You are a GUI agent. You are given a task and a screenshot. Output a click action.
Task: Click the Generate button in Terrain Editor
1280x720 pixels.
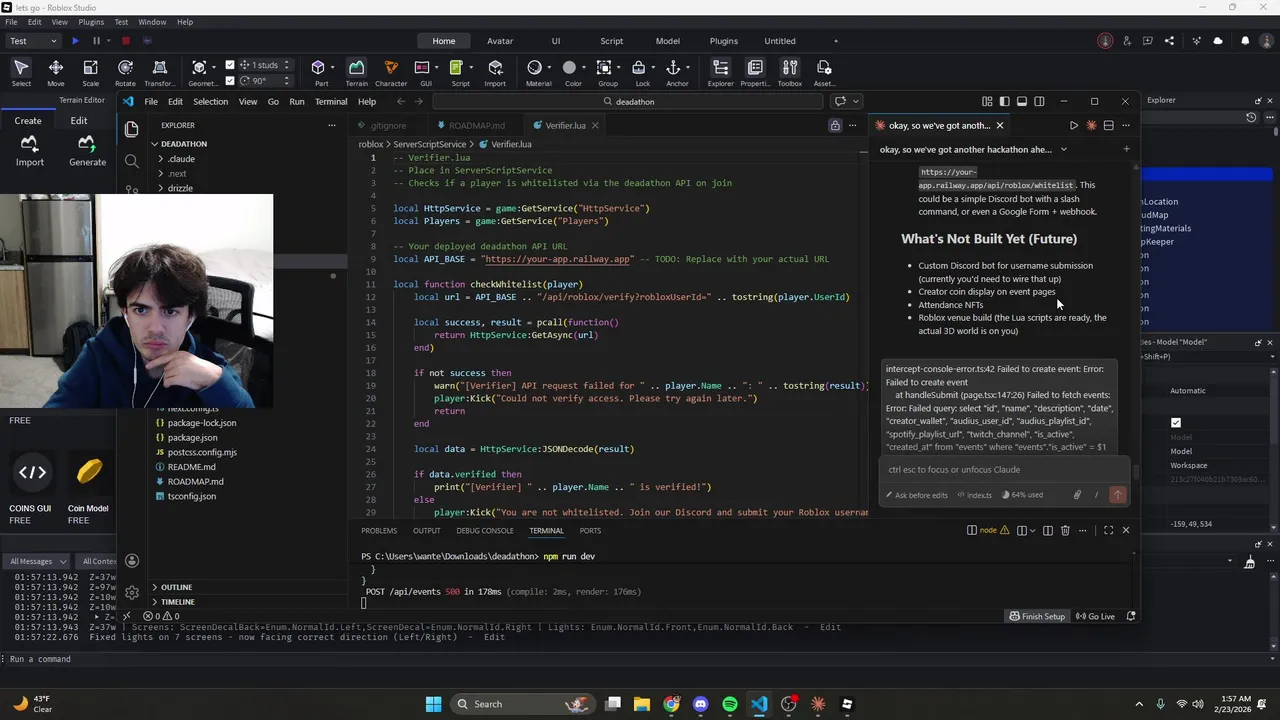(x=87, y=151)
